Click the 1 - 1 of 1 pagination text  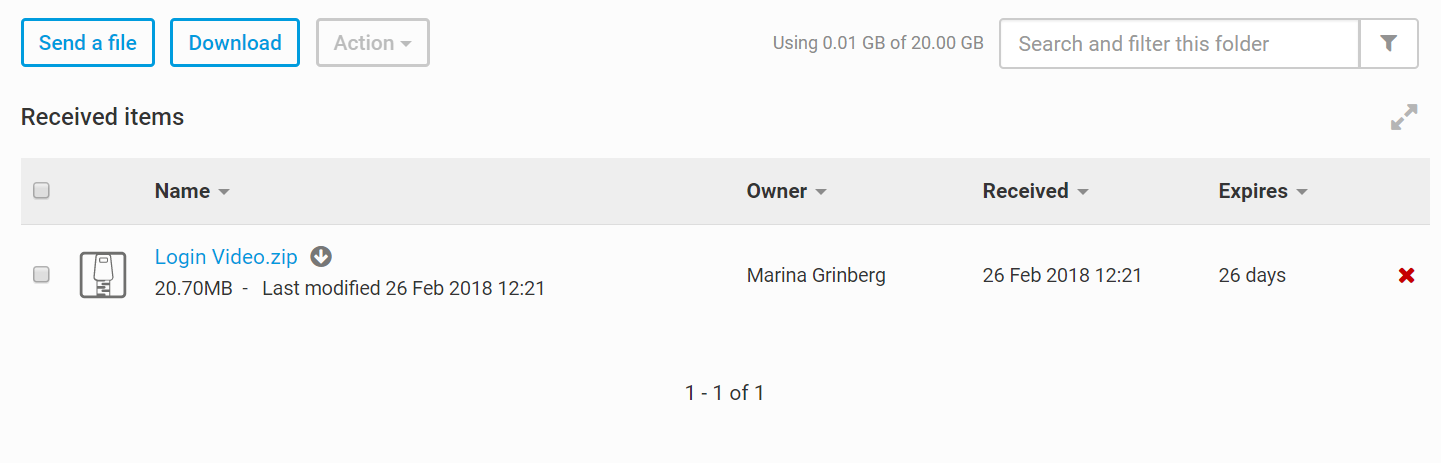tap(724, 393)
